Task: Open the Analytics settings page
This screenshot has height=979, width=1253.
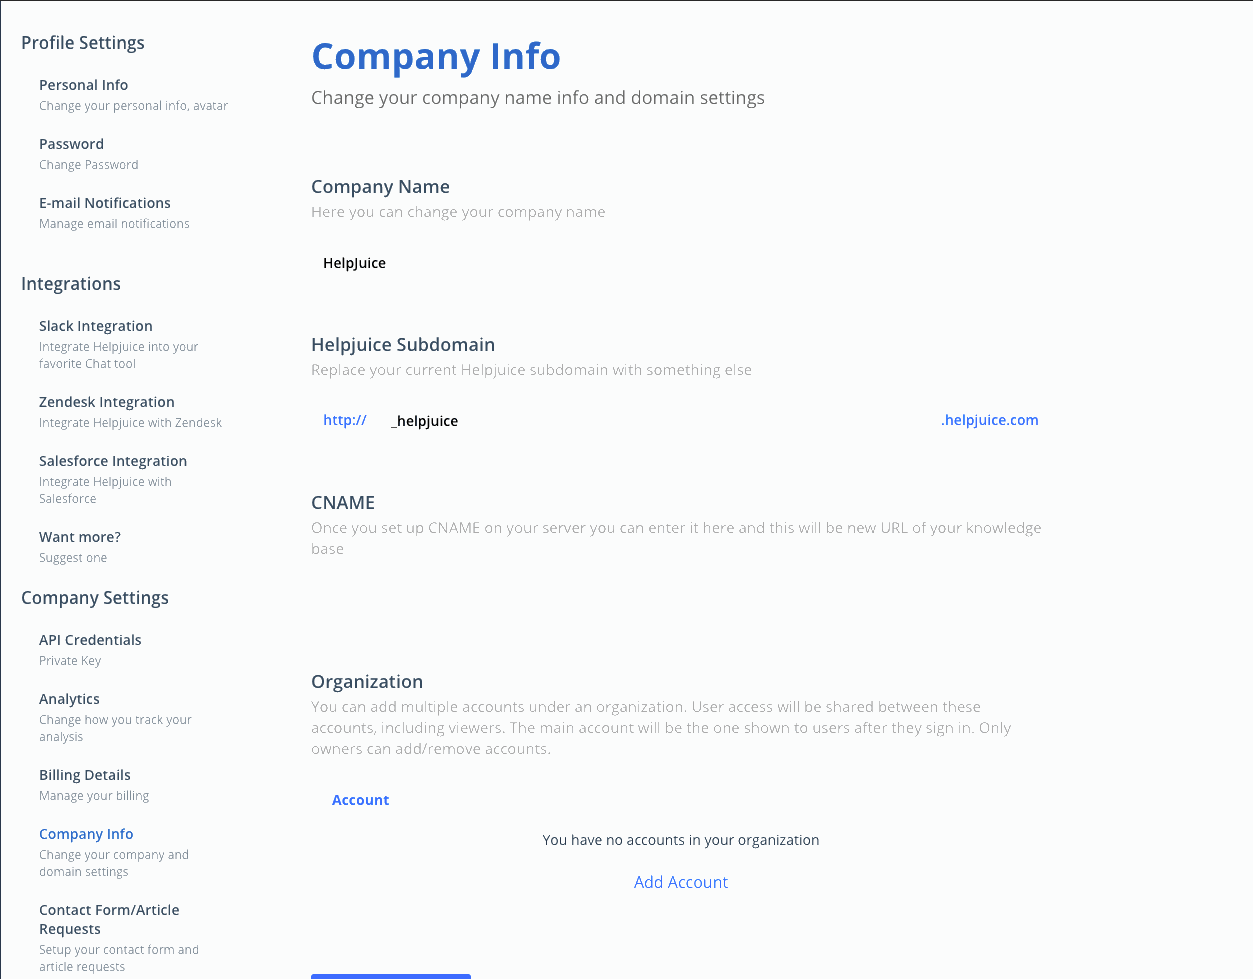Action: tap(69, 698)
